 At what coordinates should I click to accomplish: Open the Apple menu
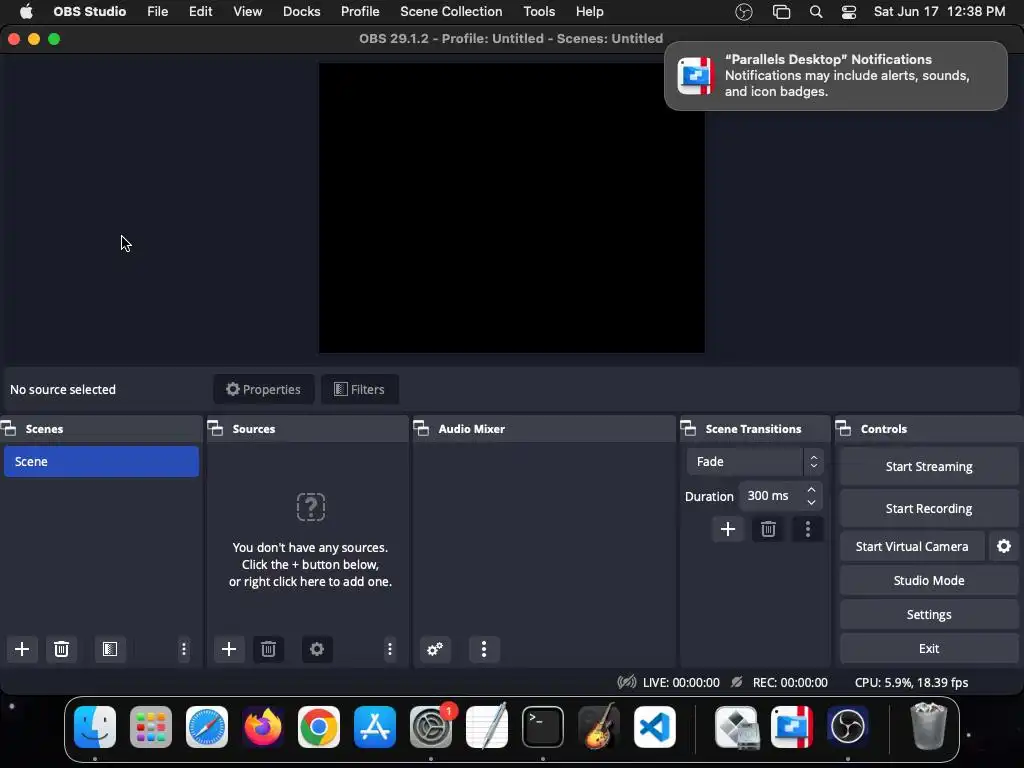(x=26, y=12)
